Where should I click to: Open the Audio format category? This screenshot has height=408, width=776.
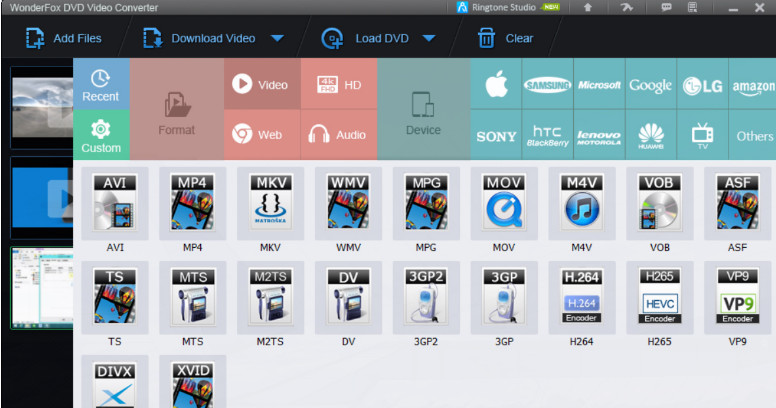tap(339, 135)
